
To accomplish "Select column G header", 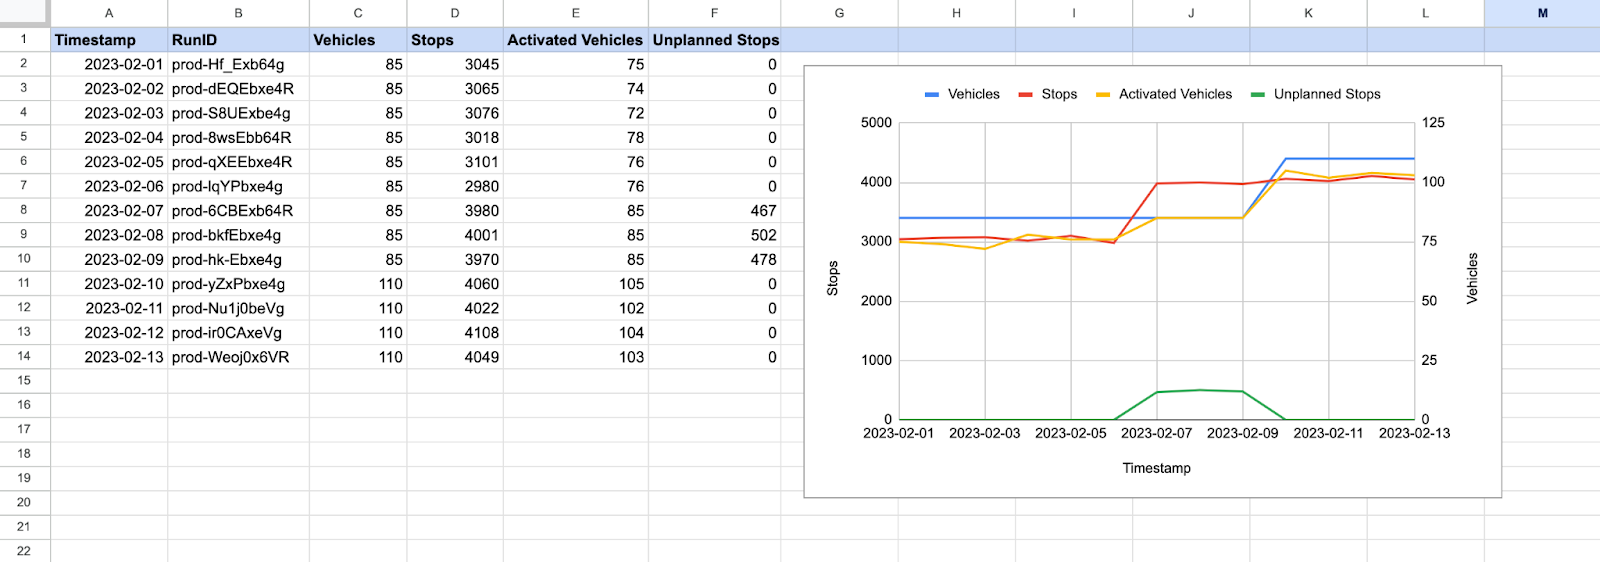I will coord(839,13).
